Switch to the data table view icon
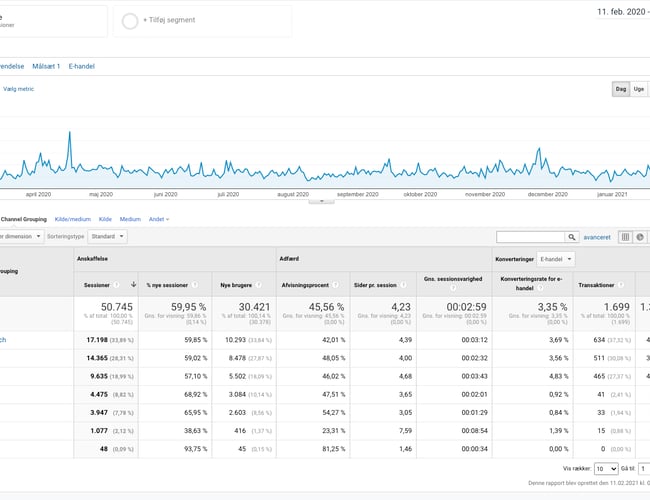 [x=625, y=237]
